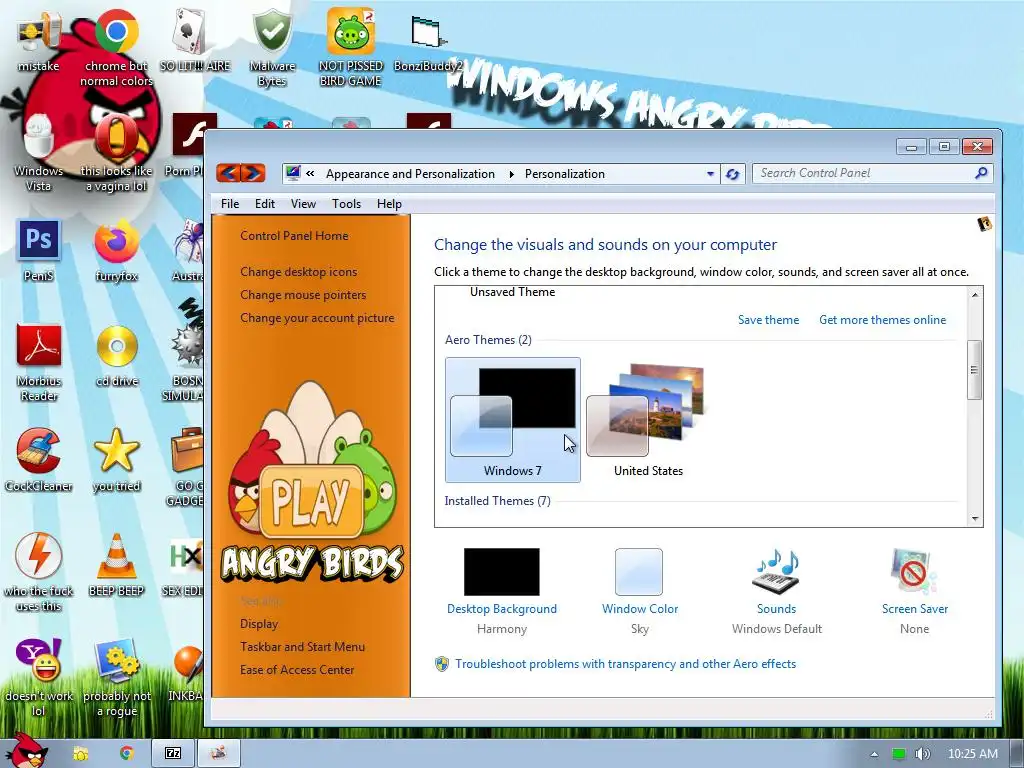This screenshot has height=768, width=1024.
Task: Click the Appearance and Personalization breadcrumb
Action: pyautogui.click(x=410, y=174)
